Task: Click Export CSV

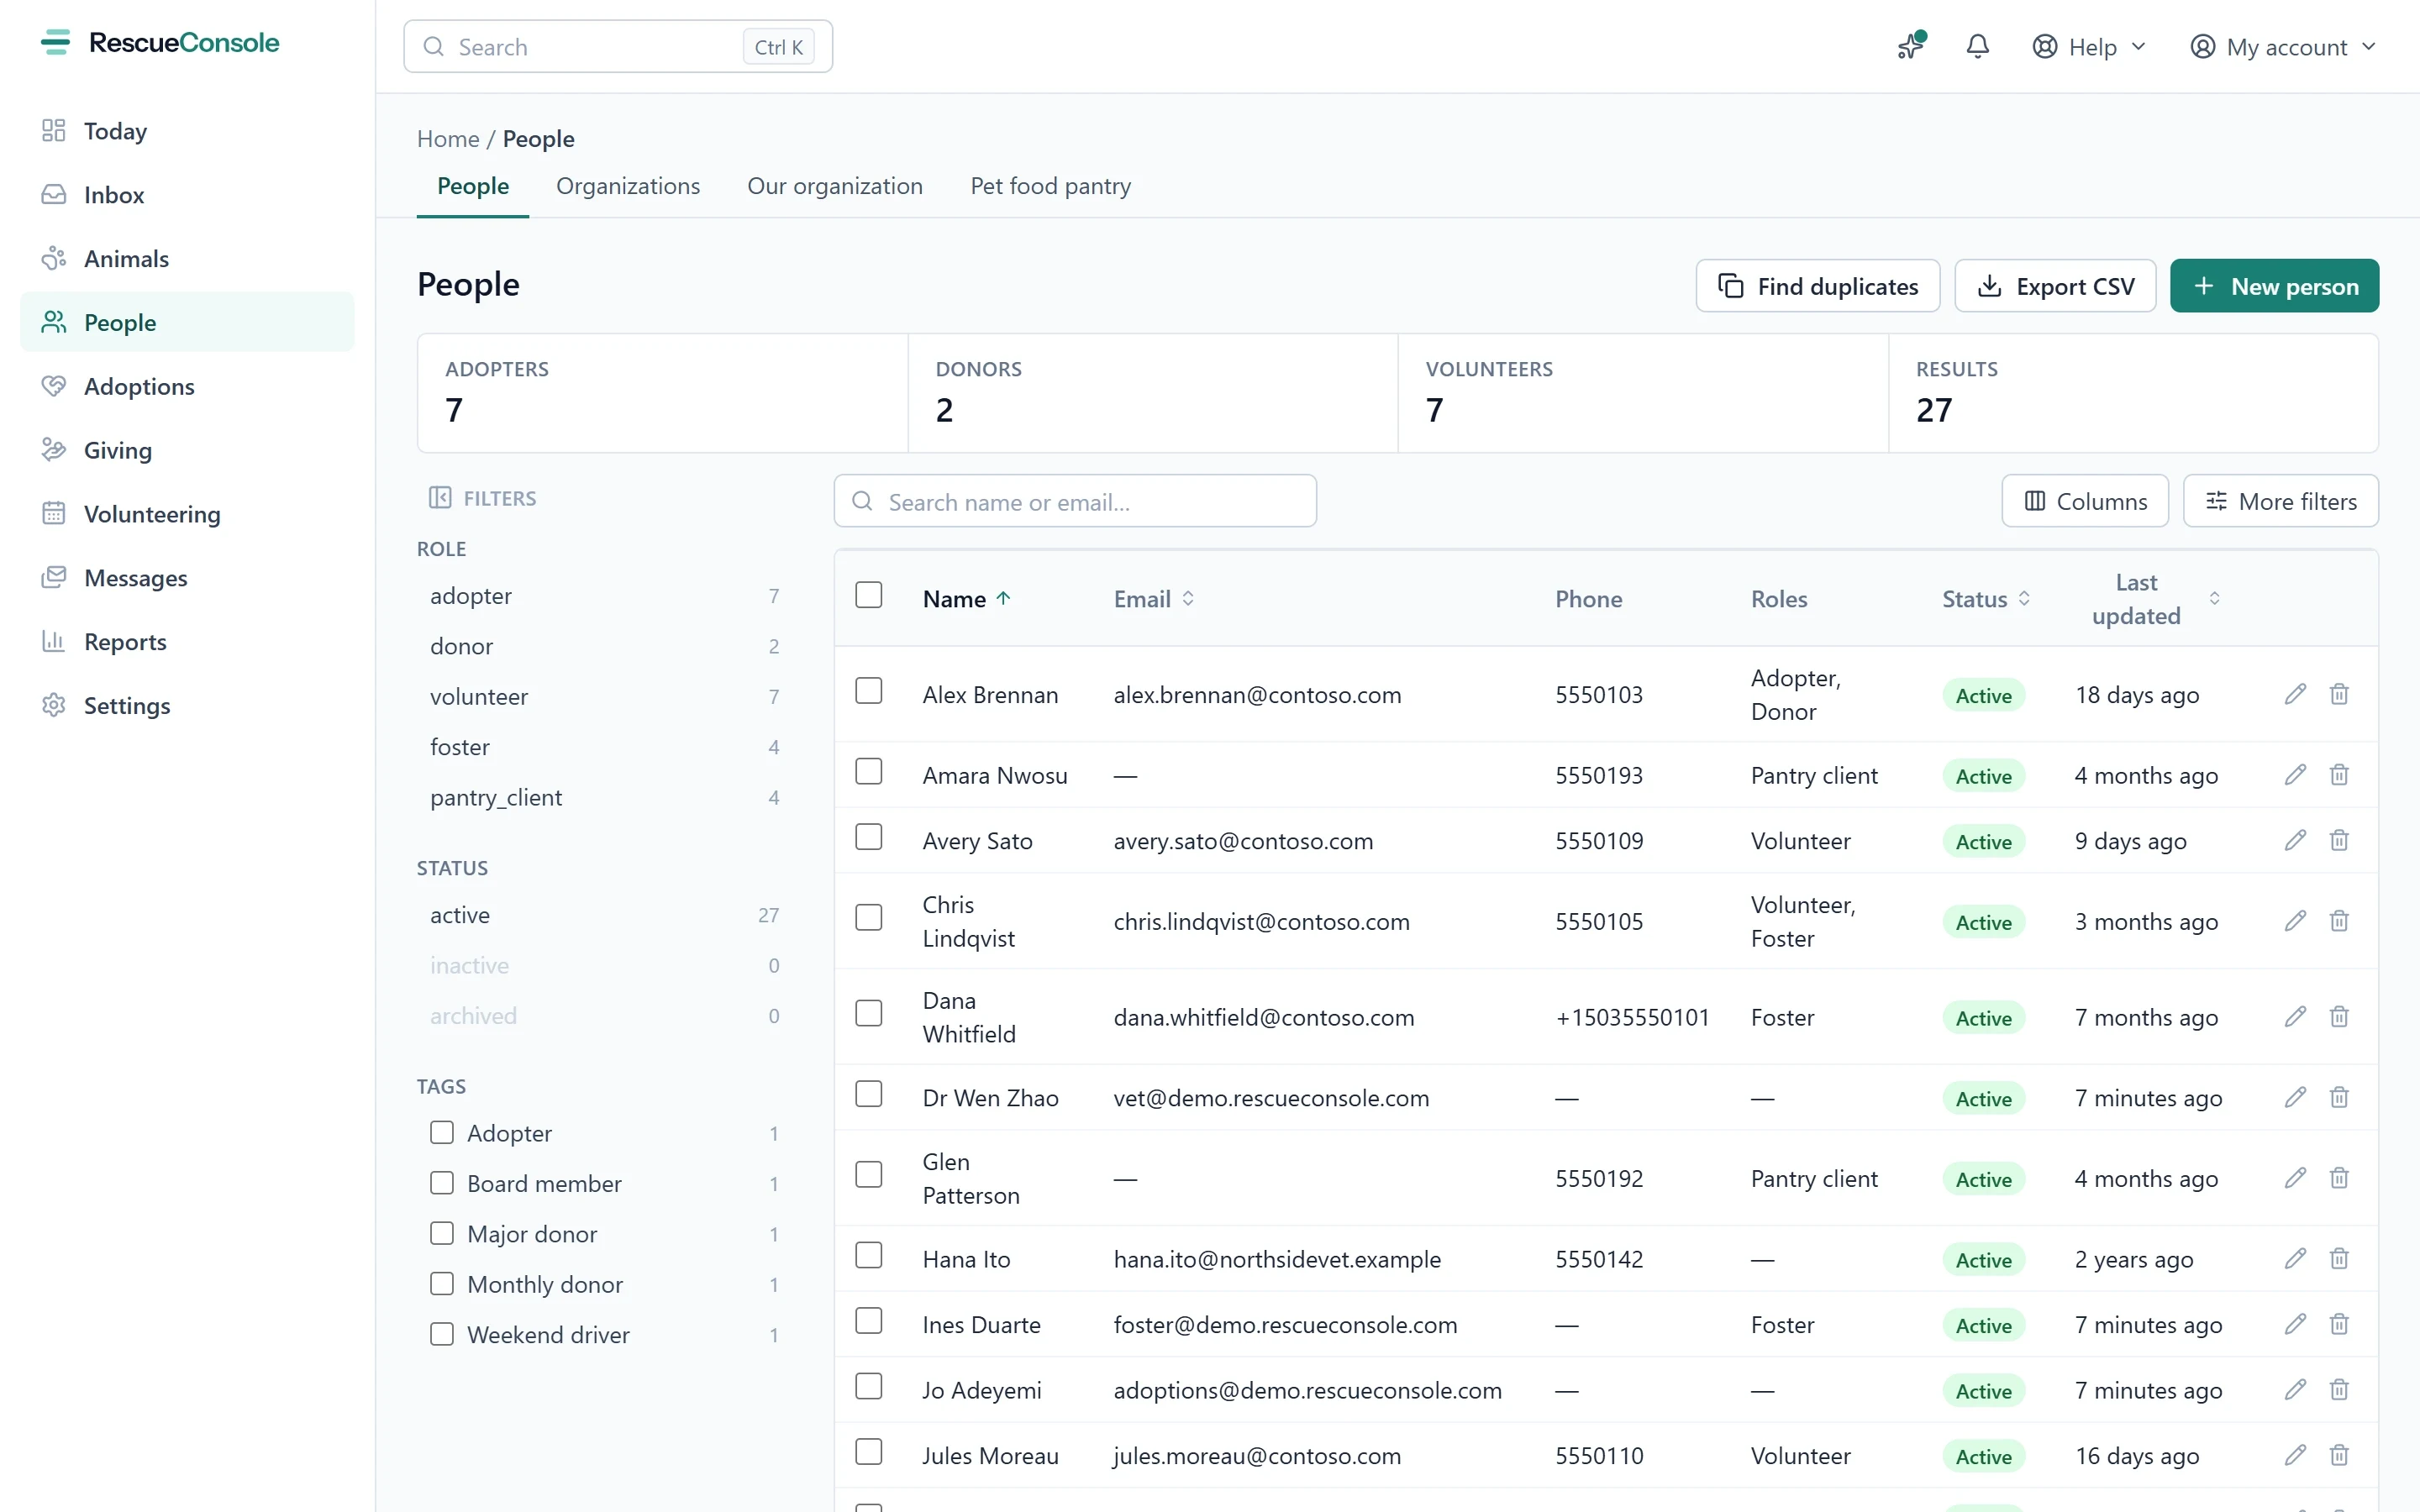Action: [x=2055, y=286]
